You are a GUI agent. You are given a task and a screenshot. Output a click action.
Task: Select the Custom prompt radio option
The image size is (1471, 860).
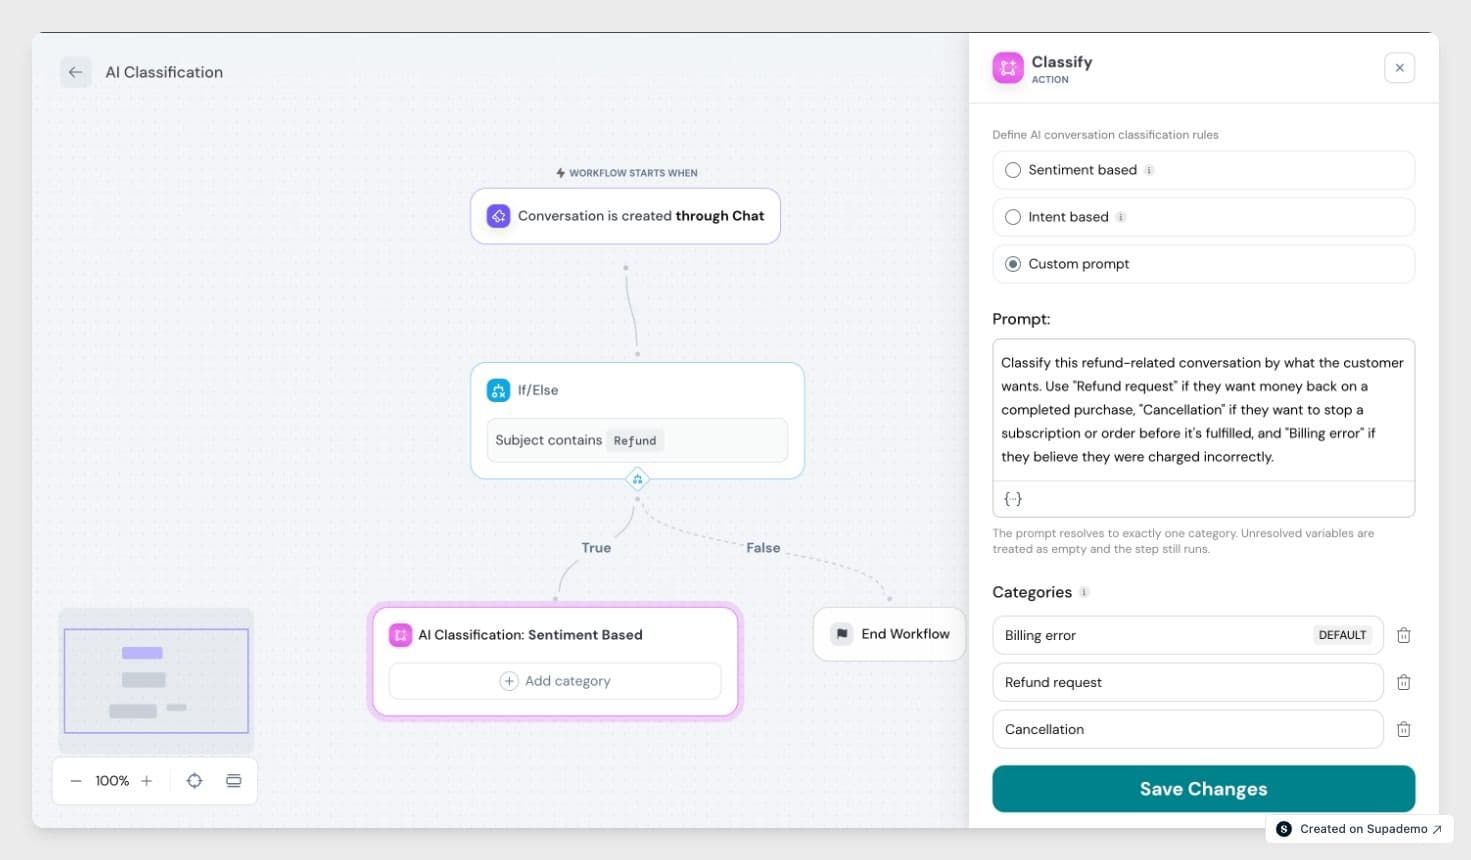1013,264
